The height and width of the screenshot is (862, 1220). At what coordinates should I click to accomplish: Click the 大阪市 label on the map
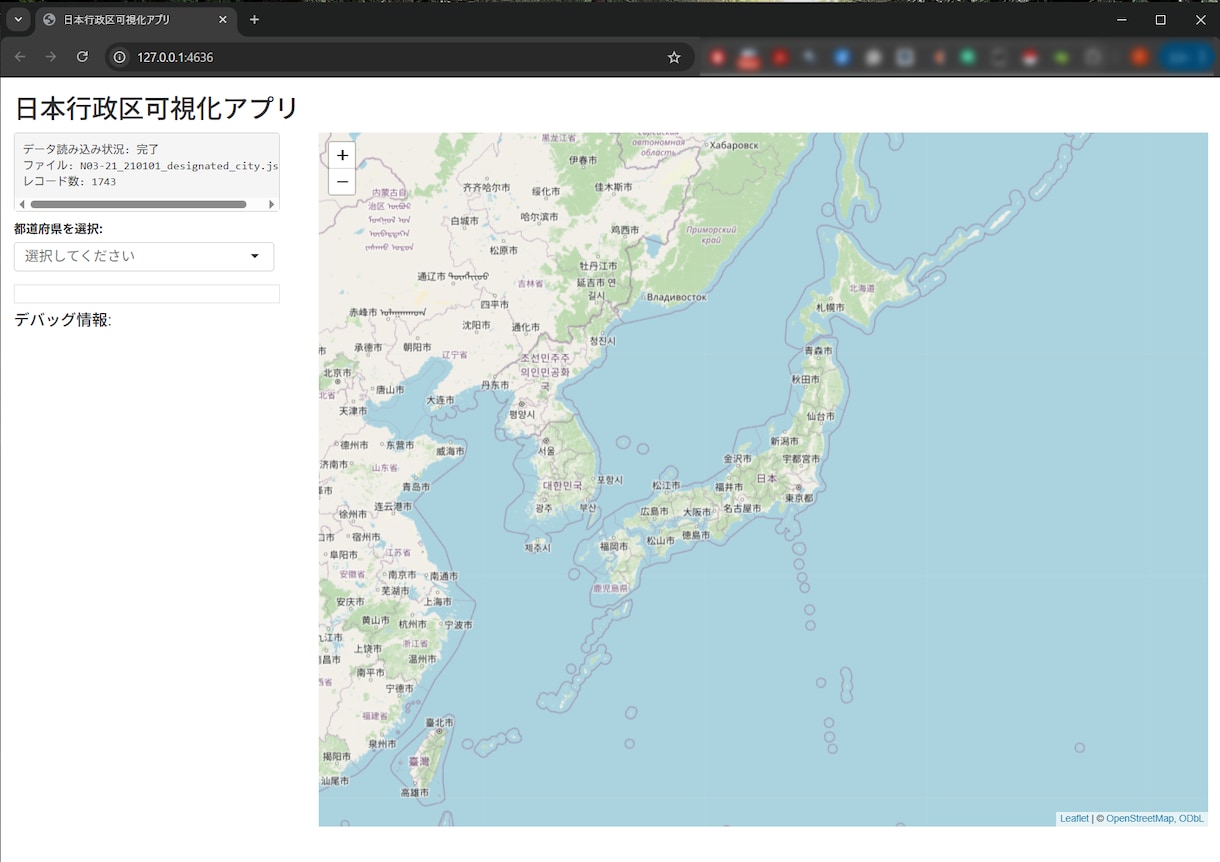tap(696, 511)
